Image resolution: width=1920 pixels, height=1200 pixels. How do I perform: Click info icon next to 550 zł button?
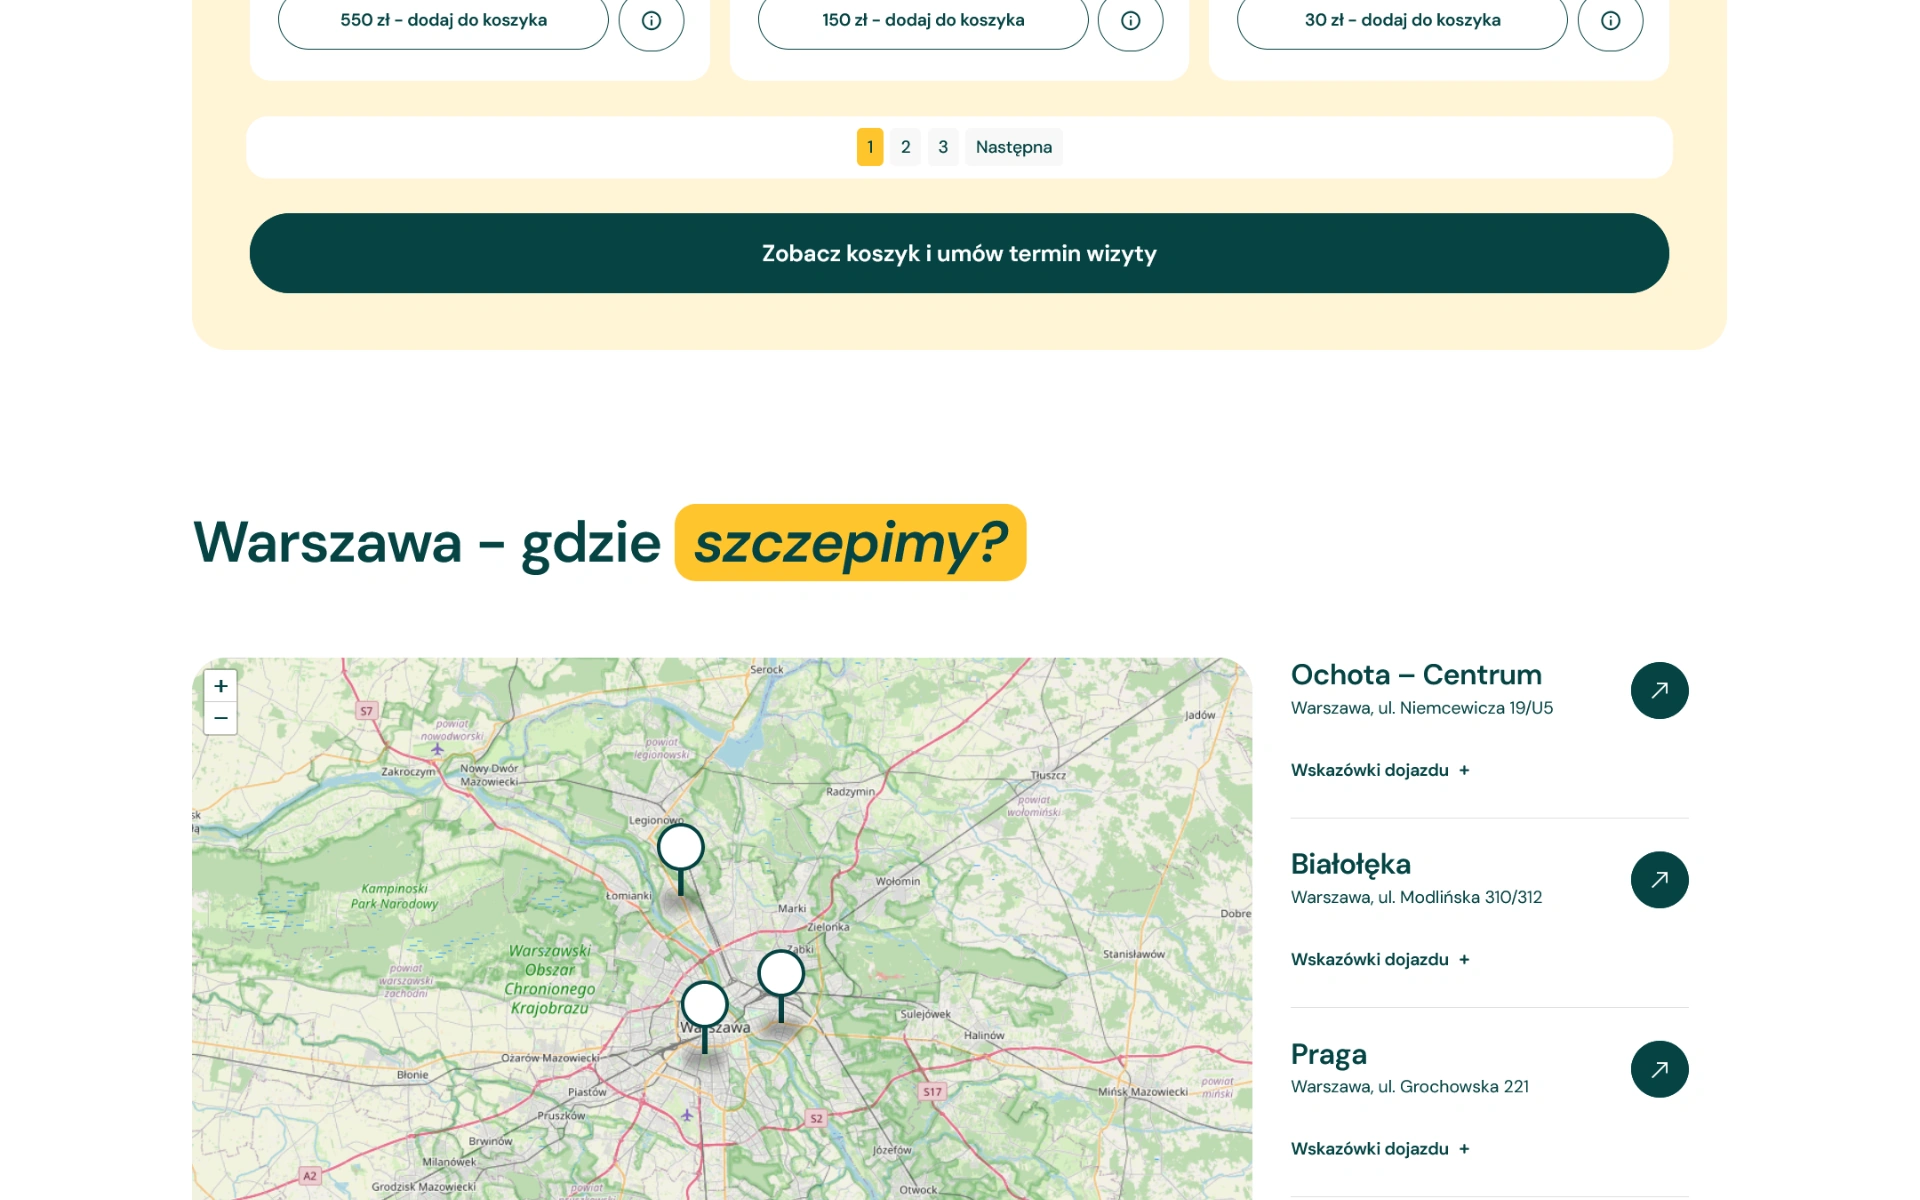tap(651, 20)
